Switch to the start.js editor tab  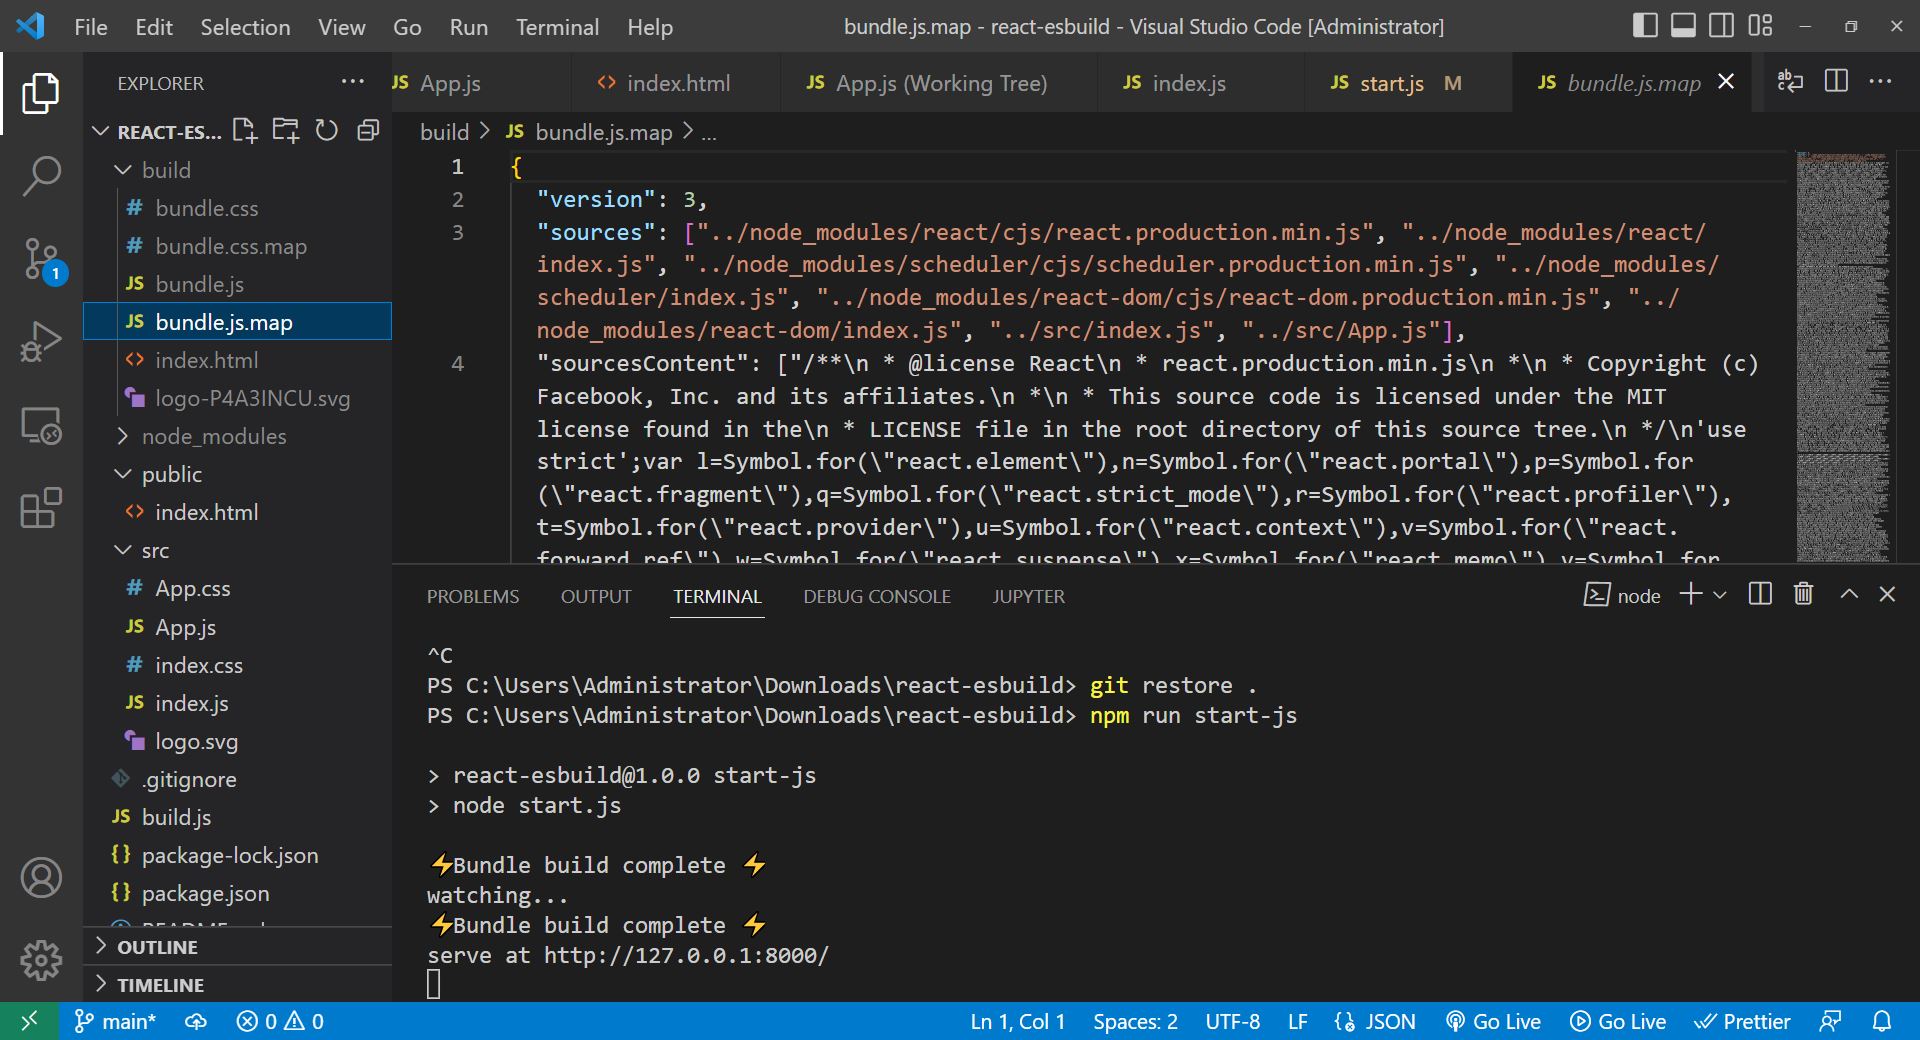tap(1391, 83)
